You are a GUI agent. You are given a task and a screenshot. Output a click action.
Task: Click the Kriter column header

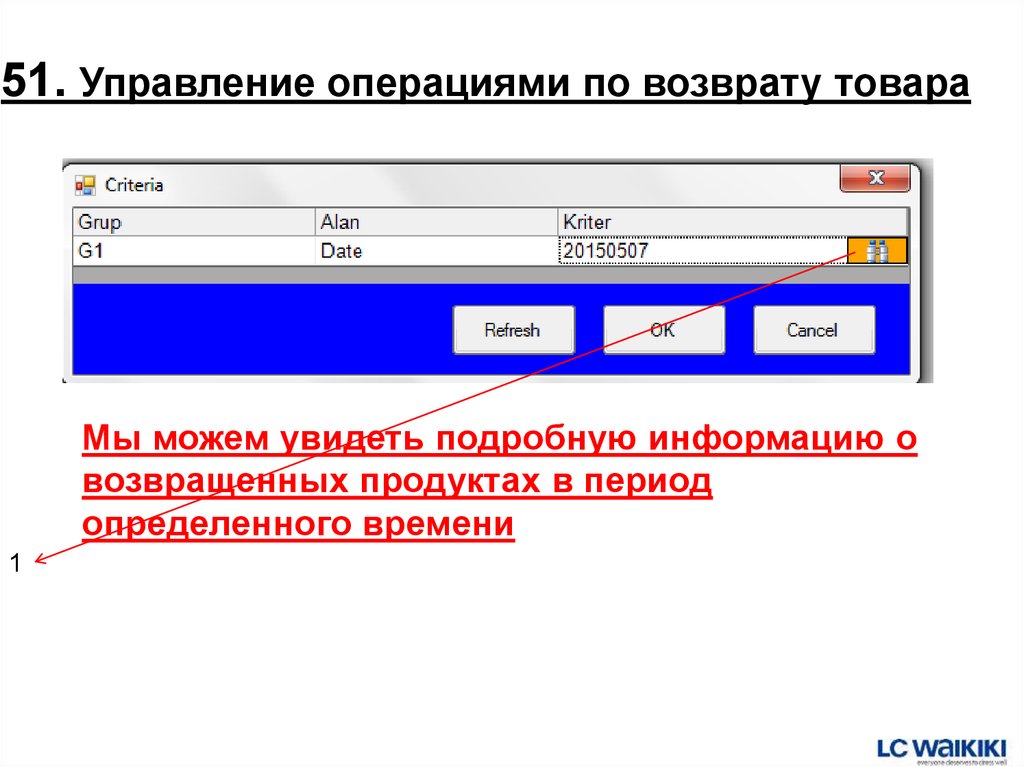[733, 222]
